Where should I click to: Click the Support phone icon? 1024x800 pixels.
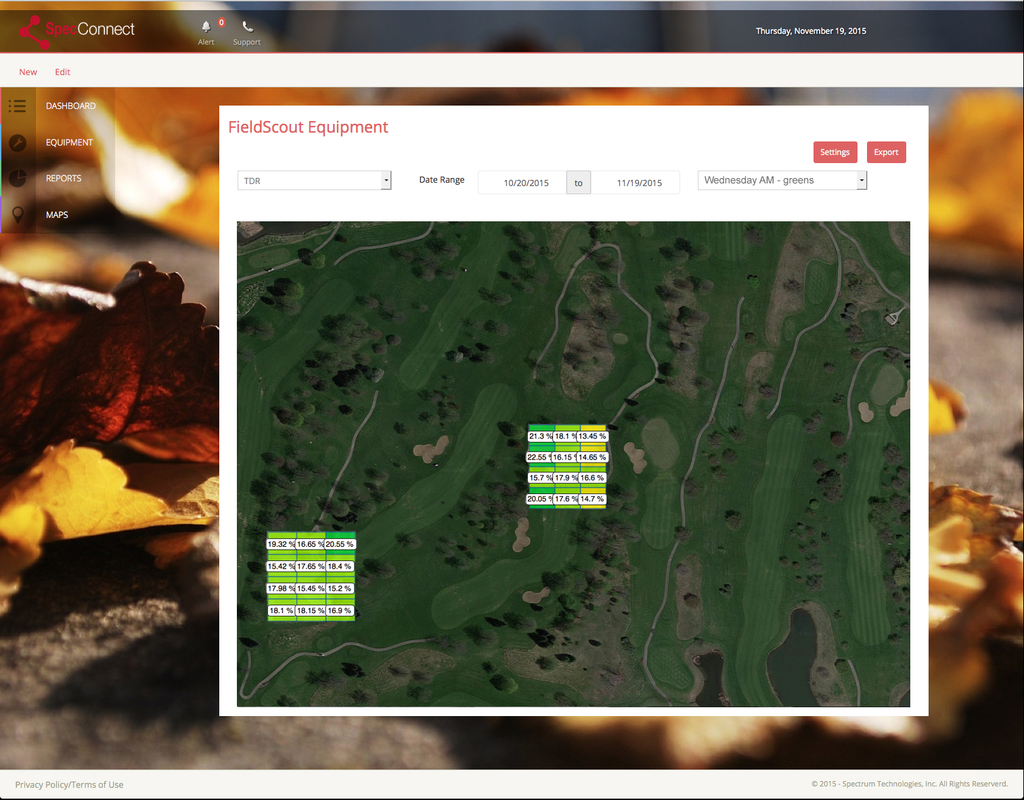click(x=247, y=27)
